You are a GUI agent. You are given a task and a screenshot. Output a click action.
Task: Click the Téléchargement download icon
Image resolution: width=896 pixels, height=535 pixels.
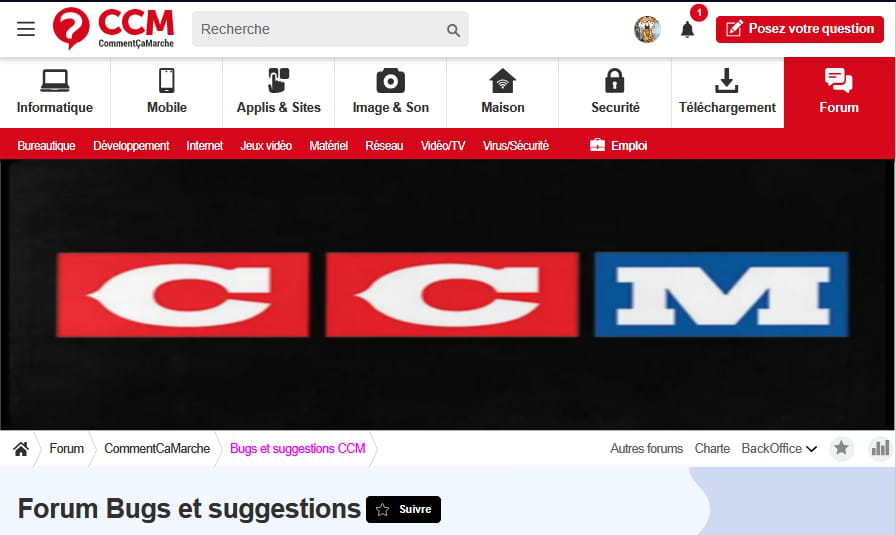point(726,81)
